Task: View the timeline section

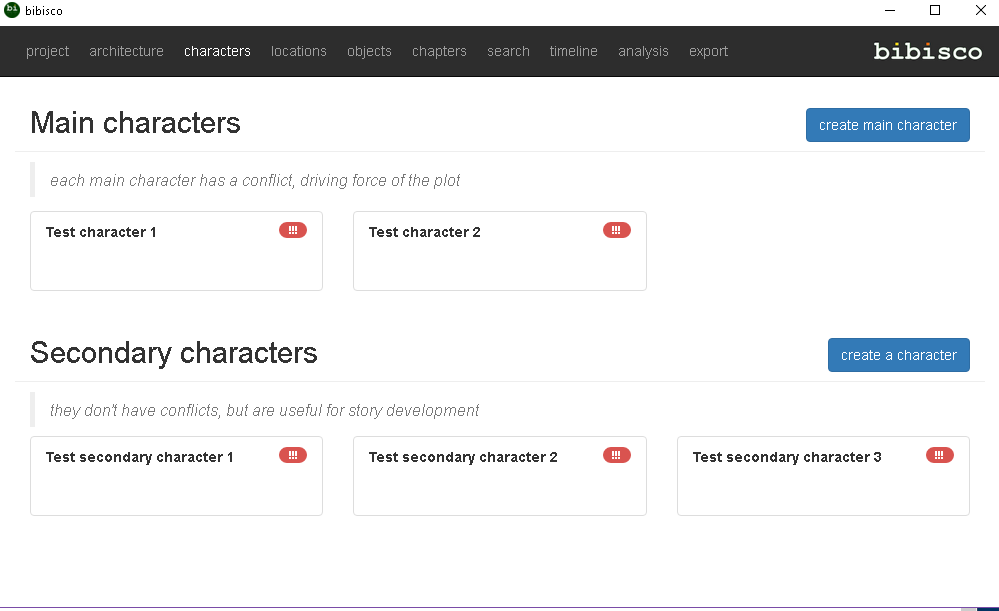Action: click(573, 51)
